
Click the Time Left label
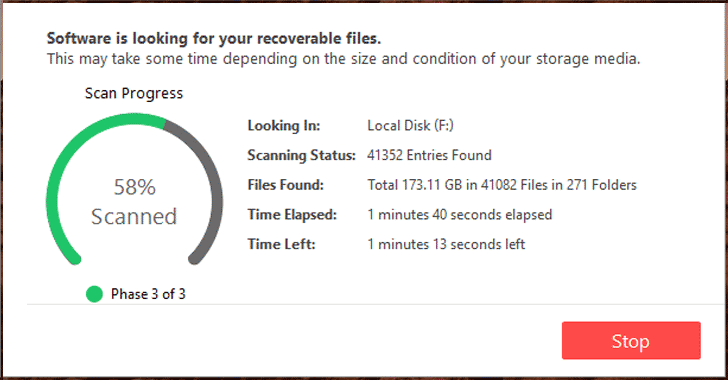click(281, 244)
